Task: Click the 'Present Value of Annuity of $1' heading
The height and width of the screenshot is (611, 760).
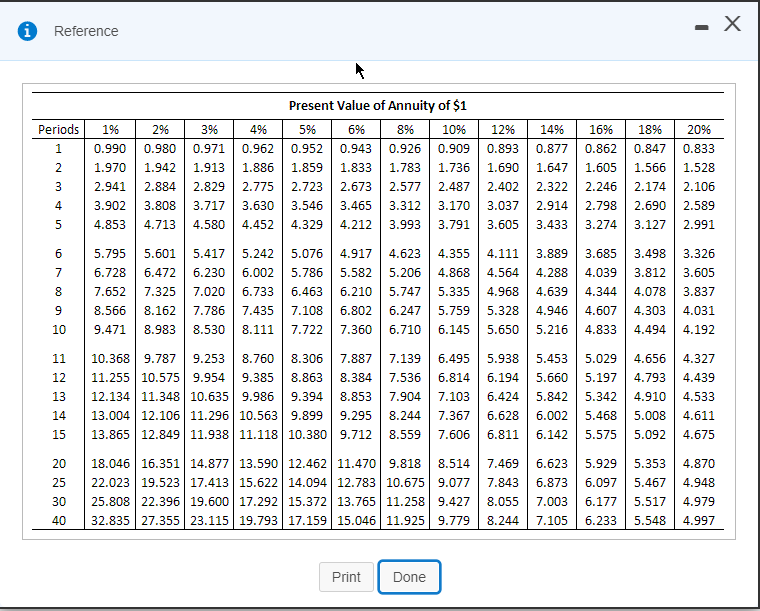Action: 378,106
